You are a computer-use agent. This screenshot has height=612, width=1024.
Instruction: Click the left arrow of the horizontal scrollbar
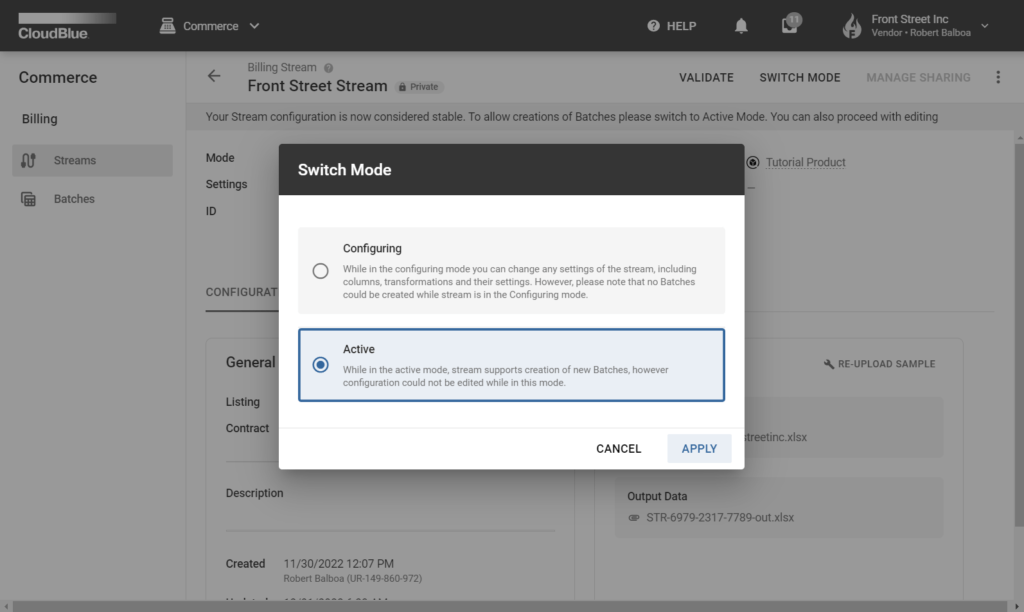pyautogui.click(x=7, y=607)
